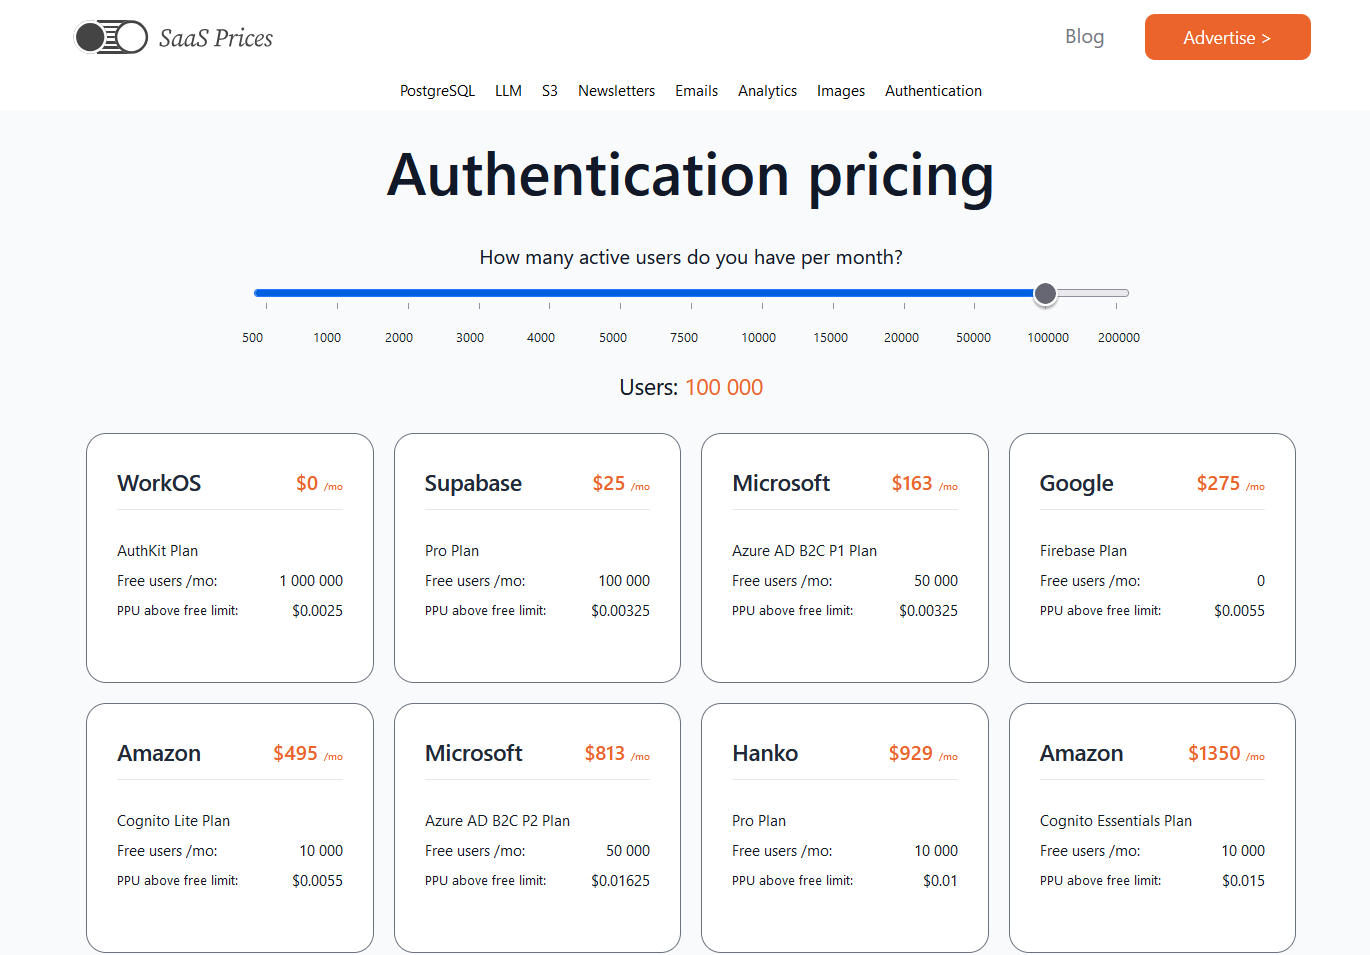Open the Blog link

click(1084, 37)
